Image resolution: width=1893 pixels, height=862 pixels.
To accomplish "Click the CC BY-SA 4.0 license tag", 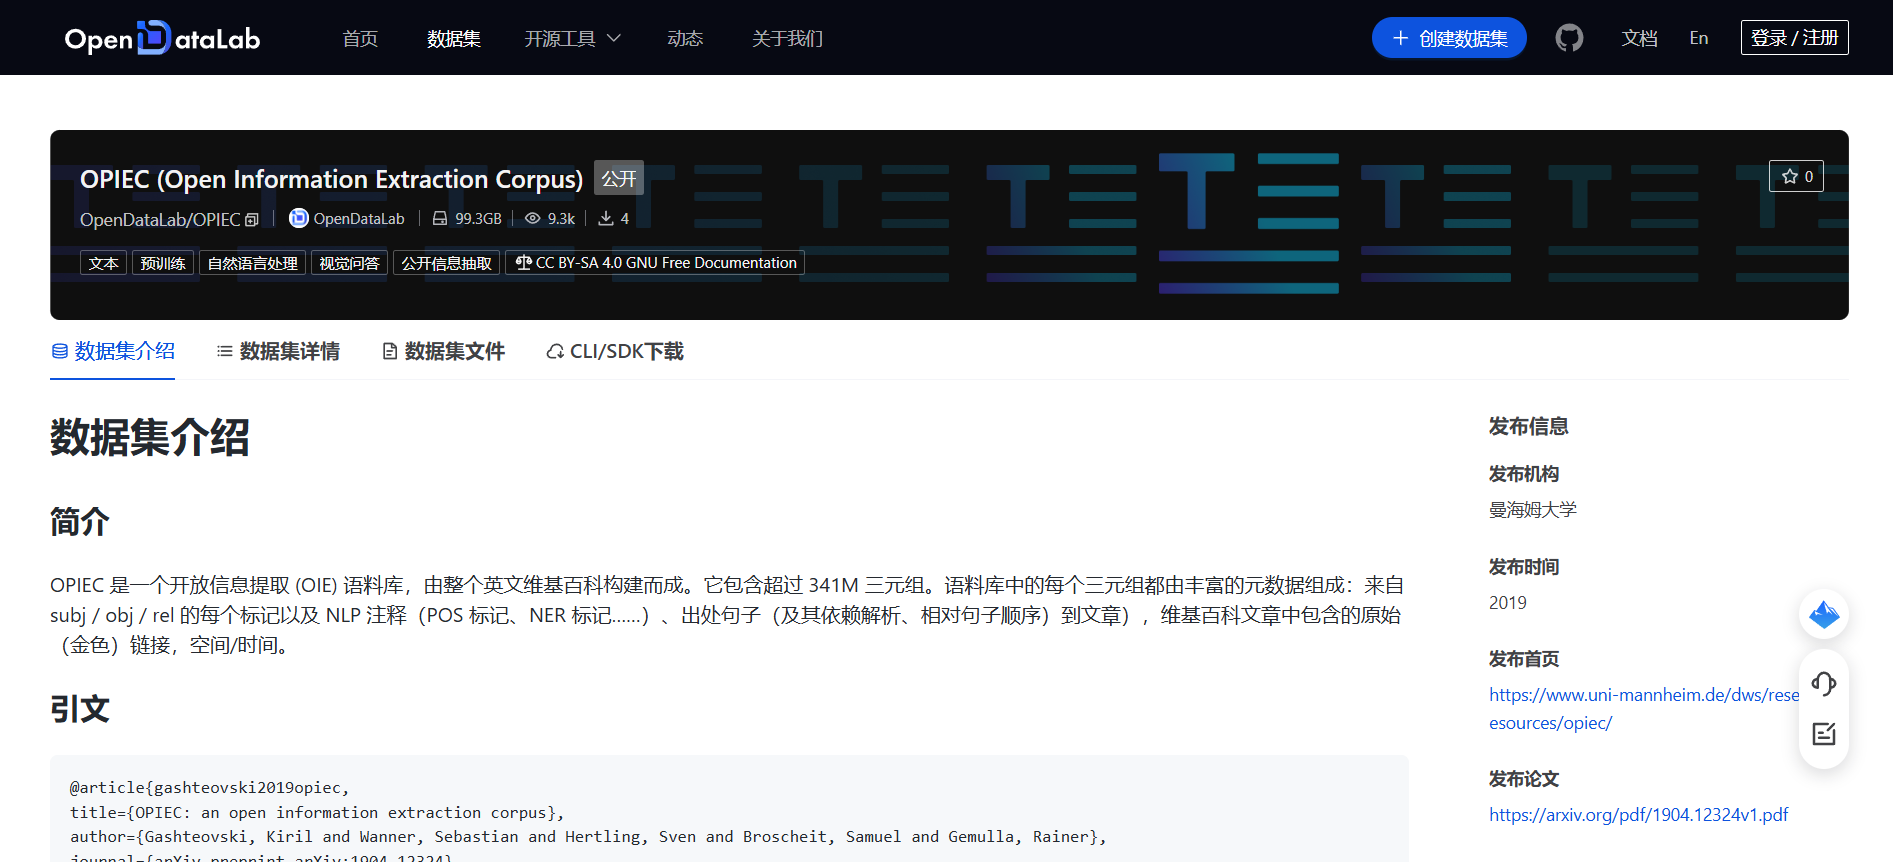I will point(655,263).
